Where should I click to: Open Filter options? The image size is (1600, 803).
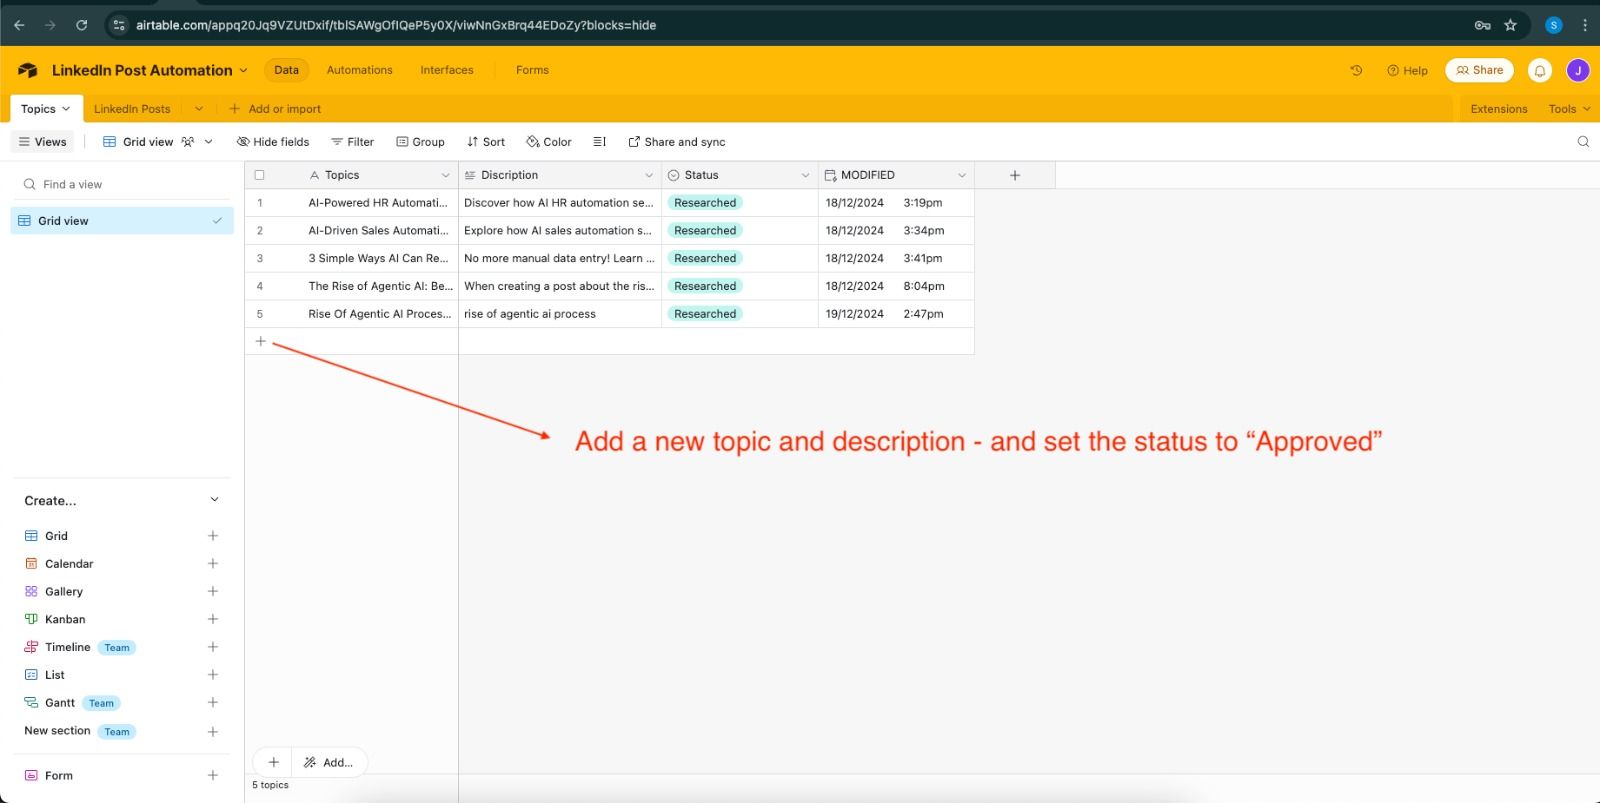tap(352, 142)
